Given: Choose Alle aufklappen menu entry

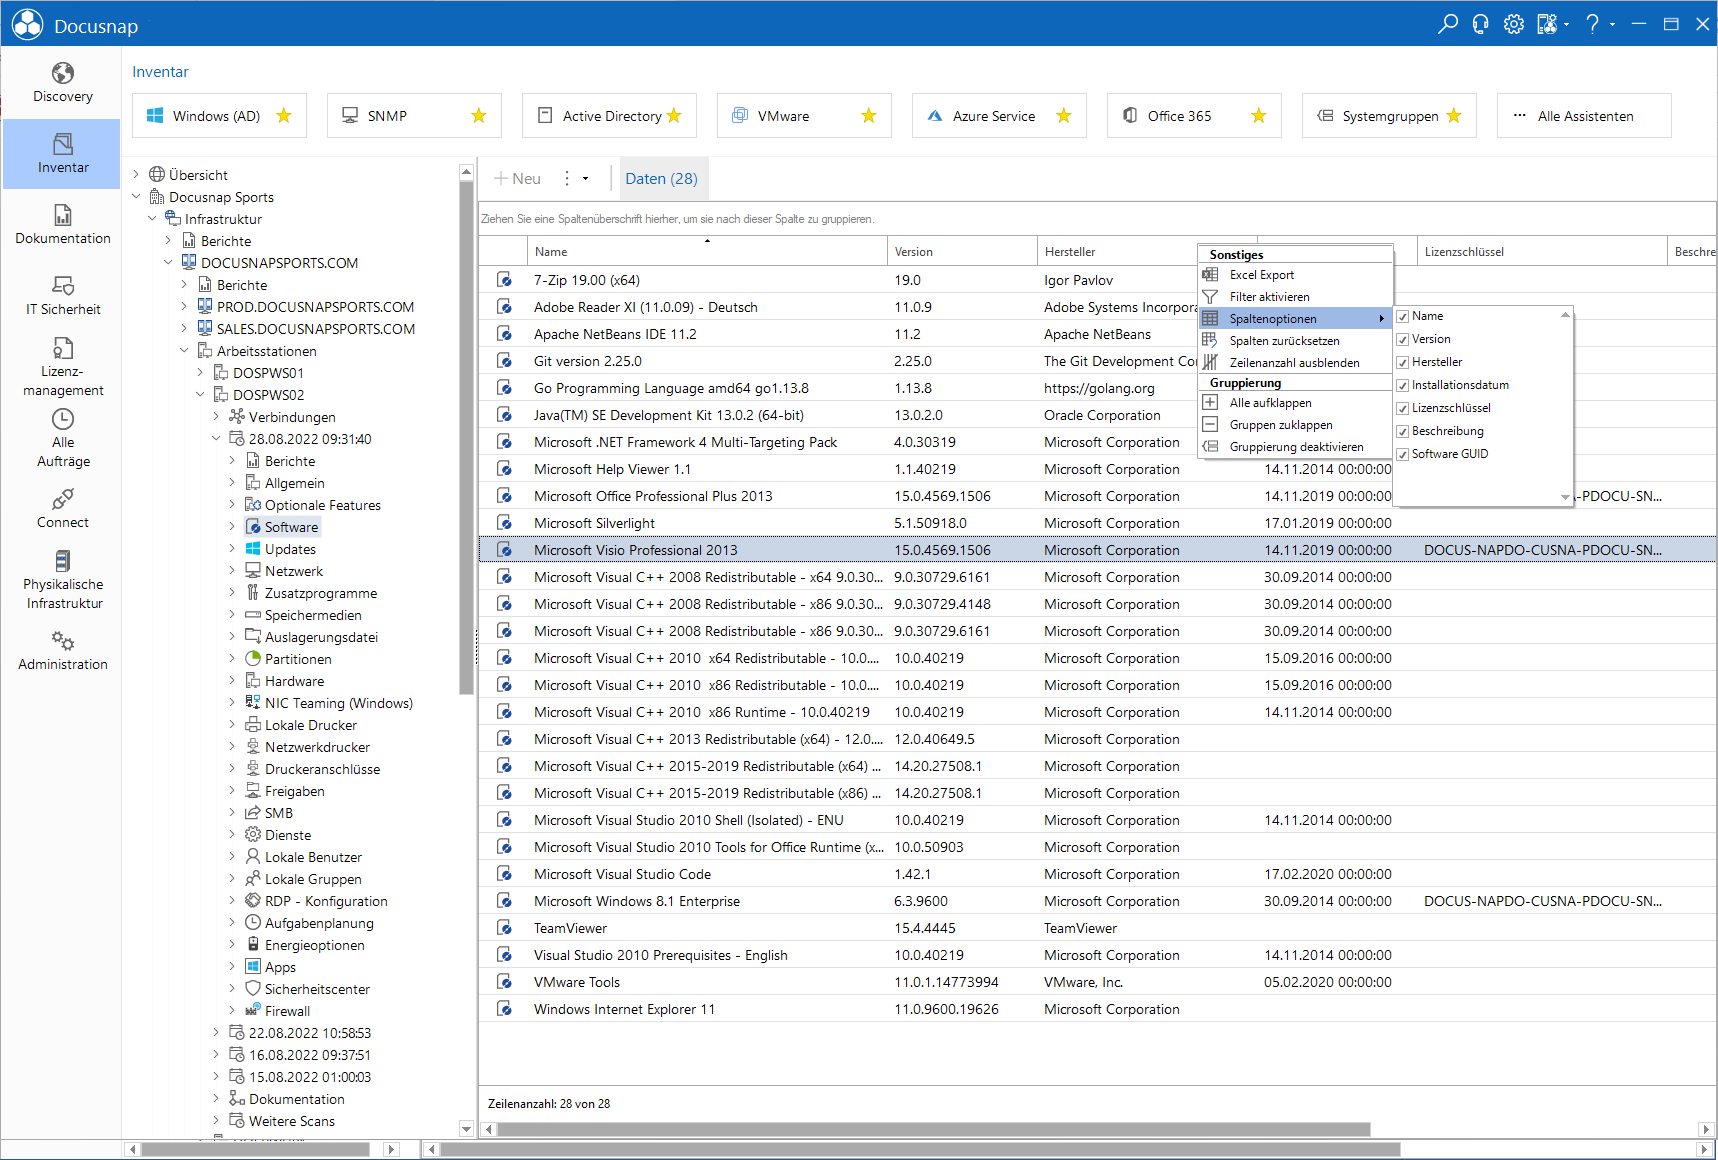Looking at the screenshot, I should coord(1295,403).
